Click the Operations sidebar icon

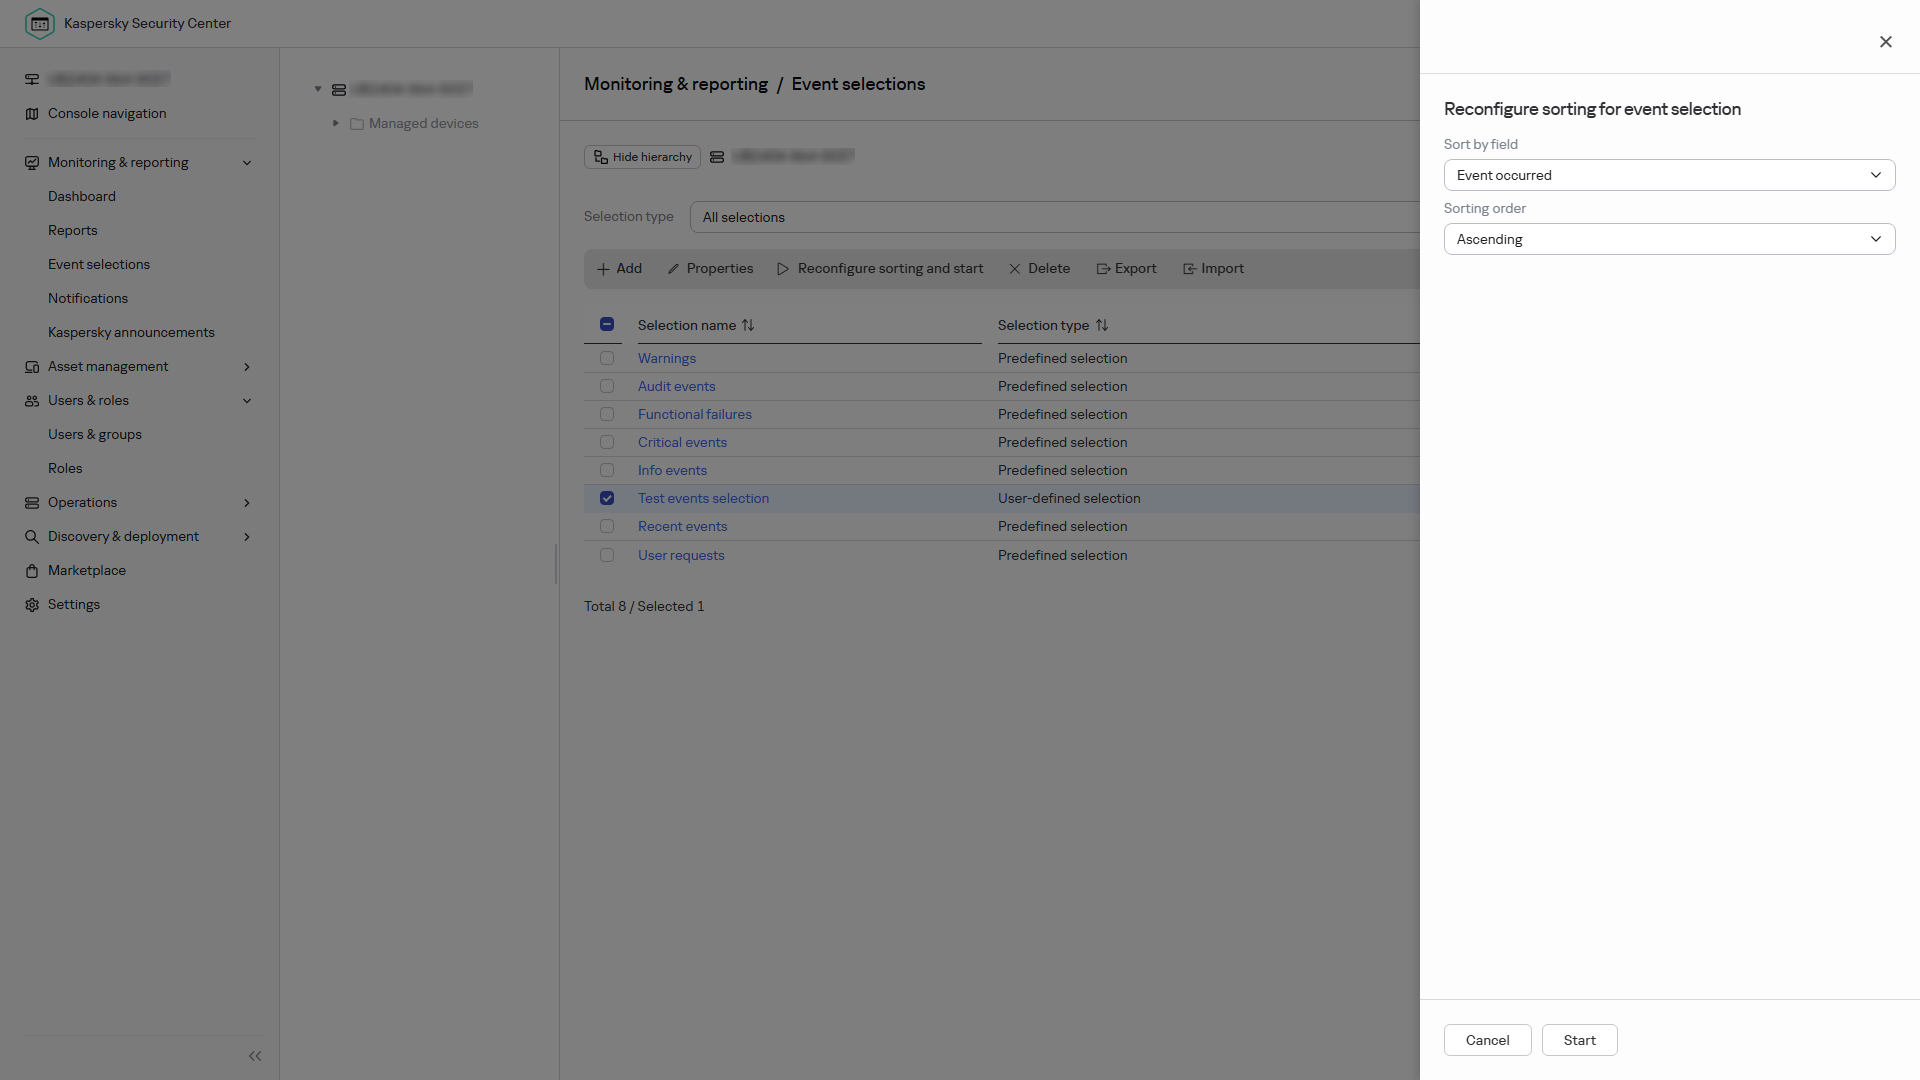coord(32,503)
